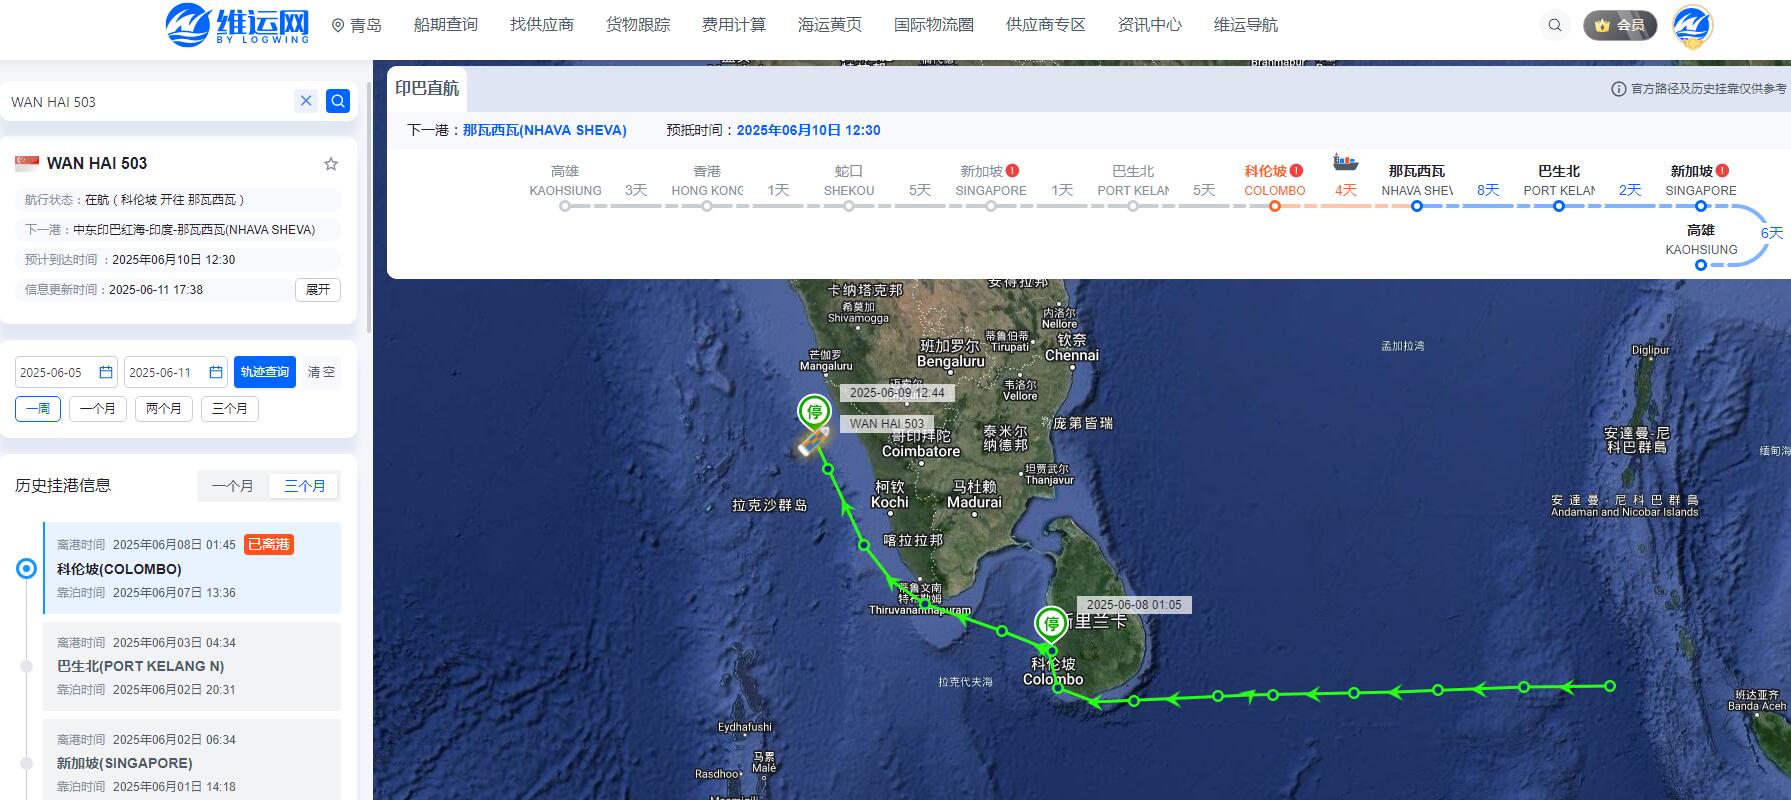Open the 船期查询 menu item
The width and height of the screenshot is (1791, 800).
coord(446,25)
